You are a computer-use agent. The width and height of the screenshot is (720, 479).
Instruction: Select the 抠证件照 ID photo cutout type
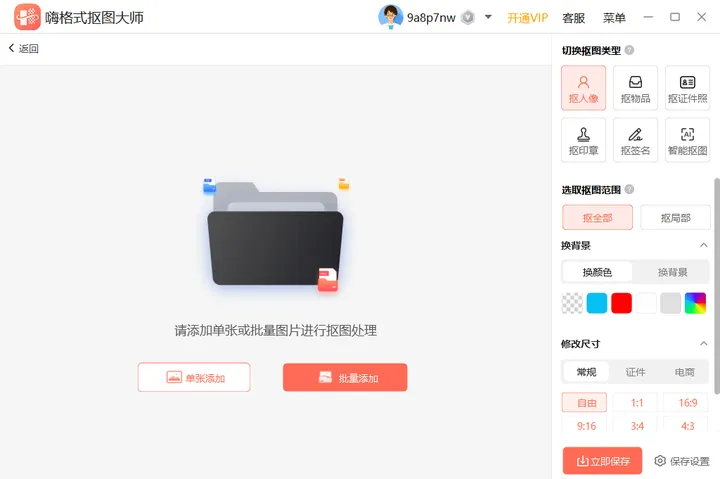pos(687,88)
